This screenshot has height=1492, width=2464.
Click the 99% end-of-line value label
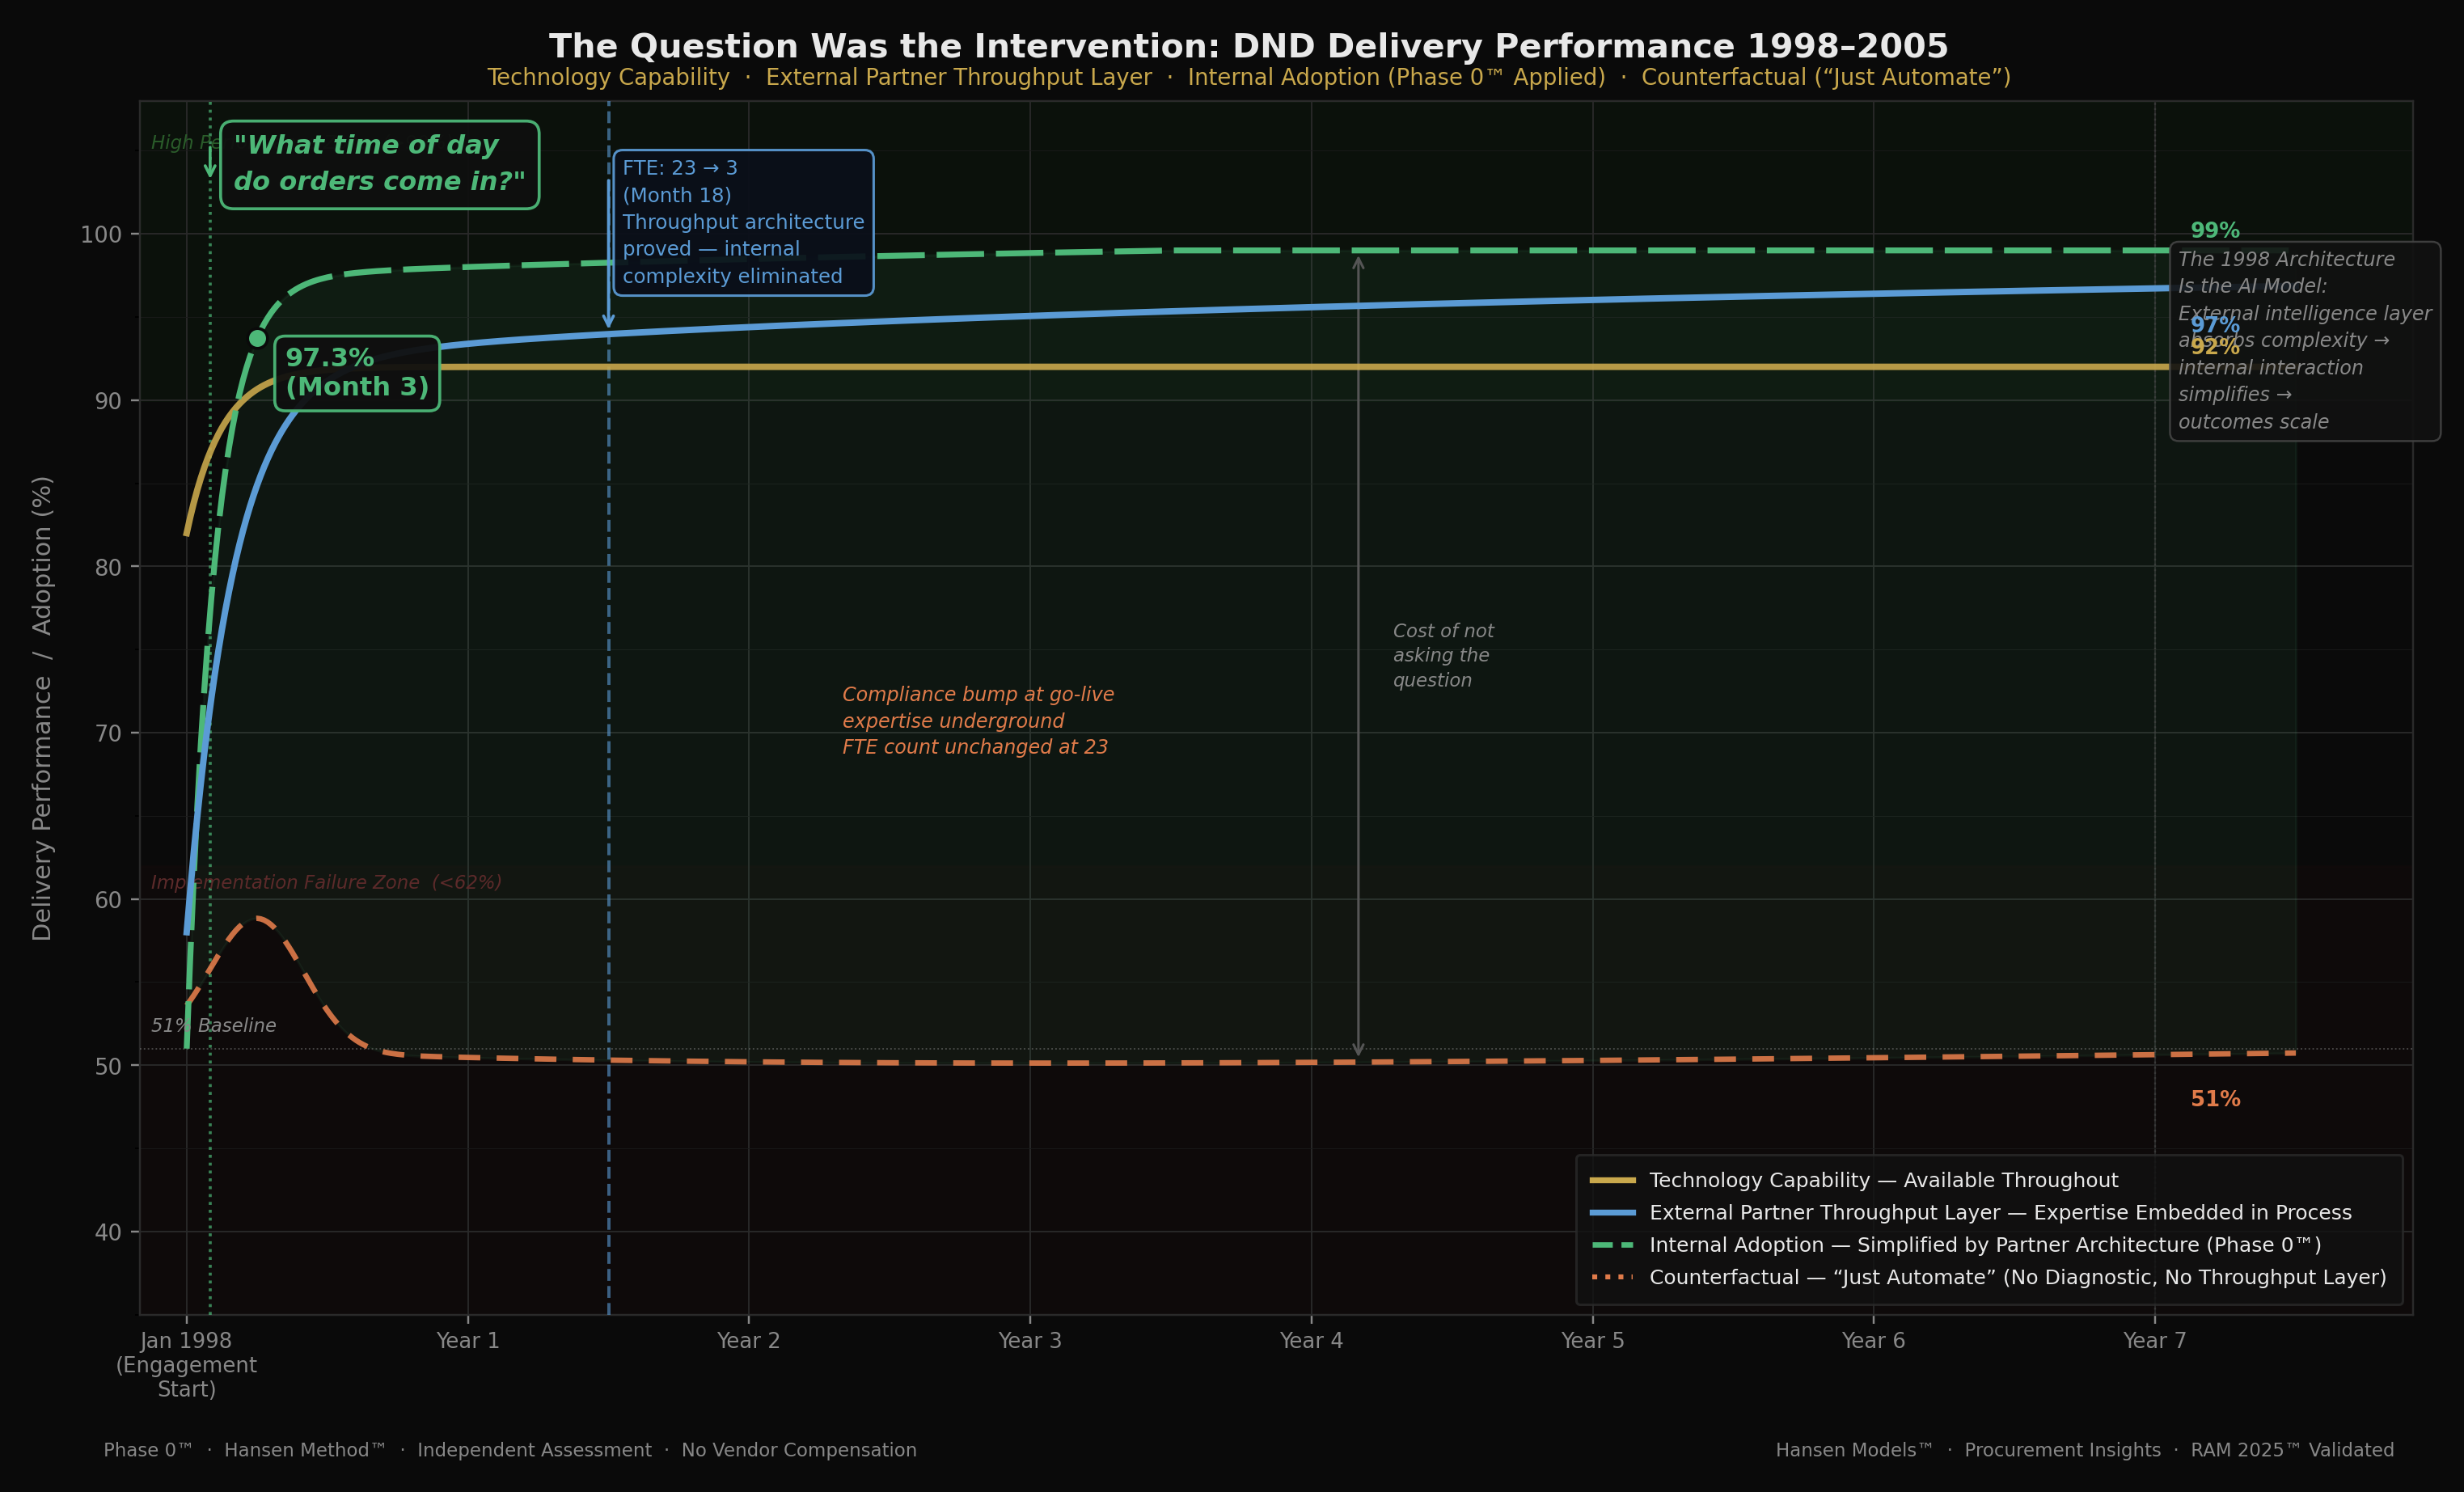(2214, 231)
